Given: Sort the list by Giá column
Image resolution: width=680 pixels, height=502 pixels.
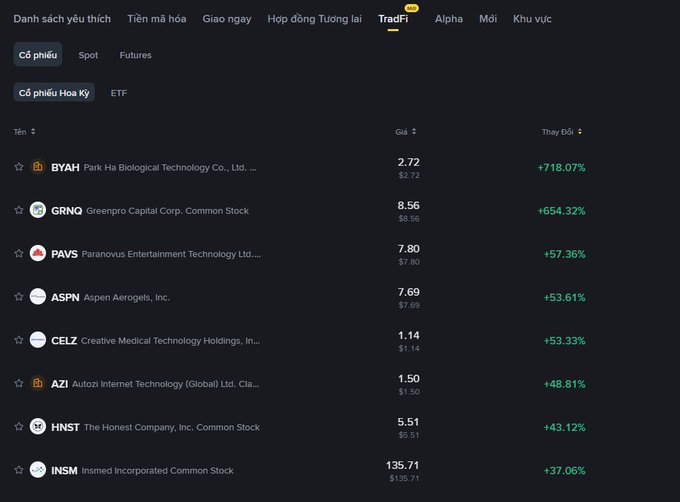Looking at the screenshot, I should pyautogui.click(x=406, y=132).
